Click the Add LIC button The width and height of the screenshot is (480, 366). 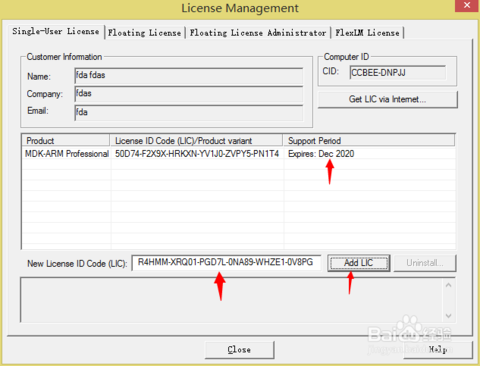tap(359, 263)
